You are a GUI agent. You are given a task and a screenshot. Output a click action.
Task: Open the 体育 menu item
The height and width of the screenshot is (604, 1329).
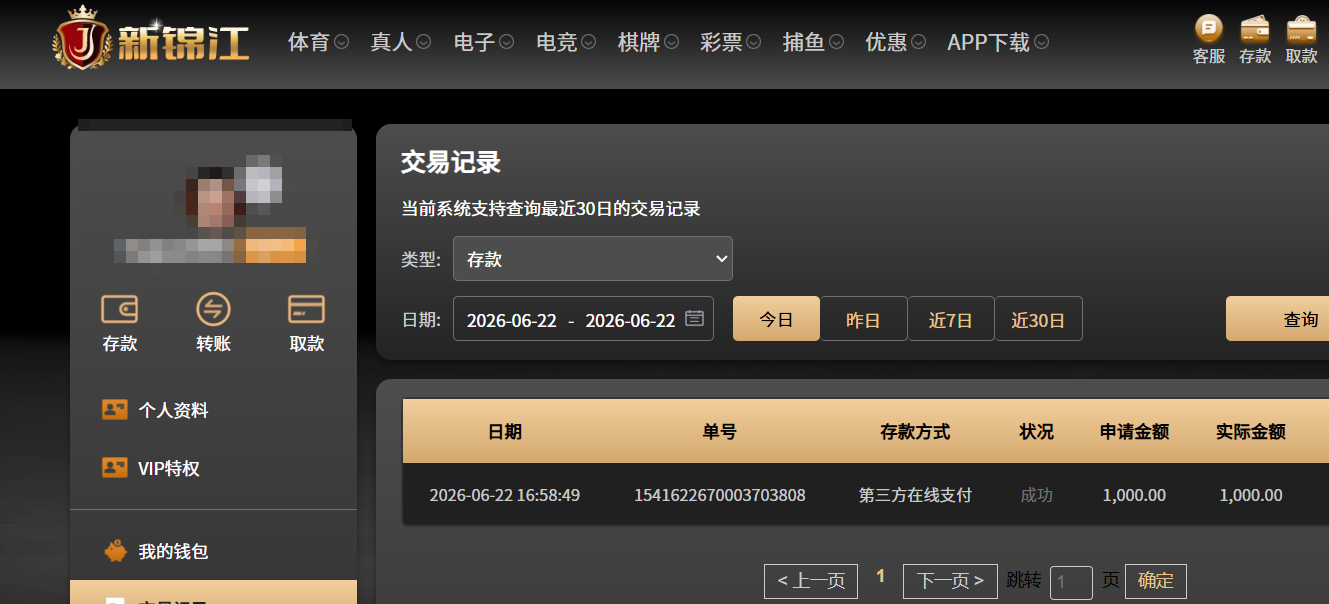coord(309,42)
